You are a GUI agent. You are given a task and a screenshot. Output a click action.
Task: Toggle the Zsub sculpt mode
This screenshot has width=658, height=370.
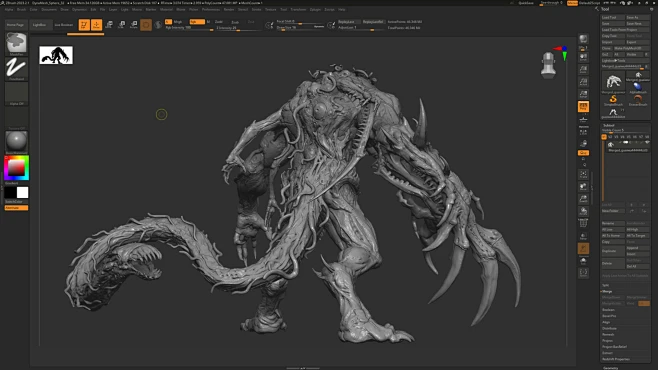tap(235, 22)
